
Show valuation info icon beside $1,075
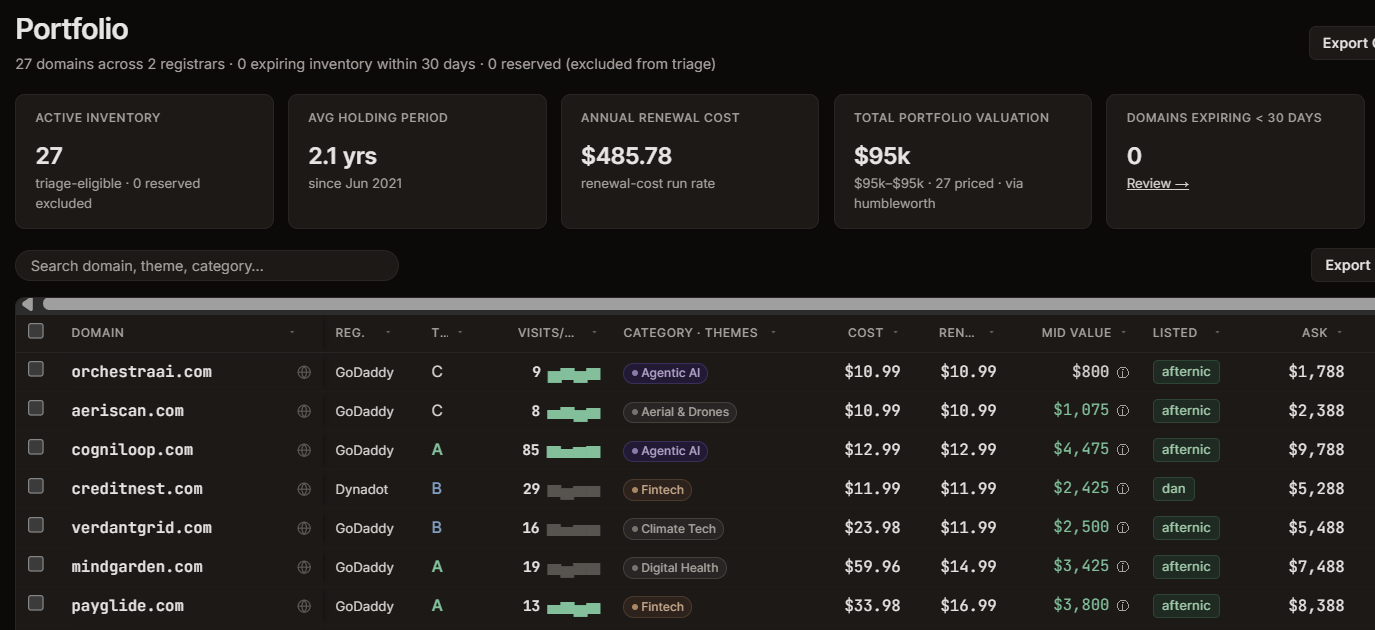point(1123,411)
